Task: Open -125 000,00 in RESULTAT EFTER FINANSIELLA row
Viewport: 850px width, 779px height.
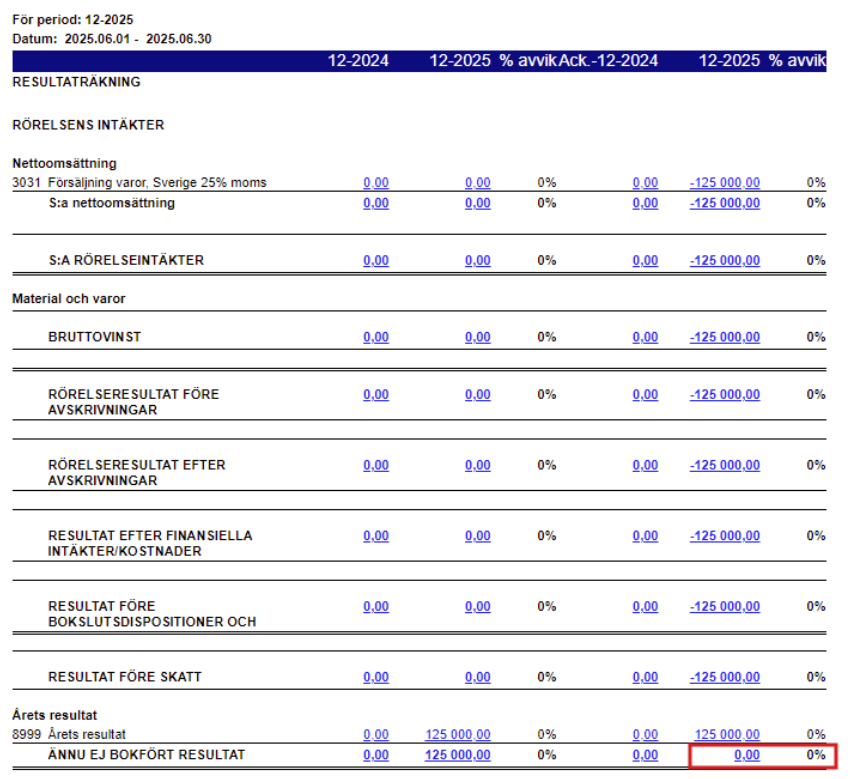Action: pos(724,536)
